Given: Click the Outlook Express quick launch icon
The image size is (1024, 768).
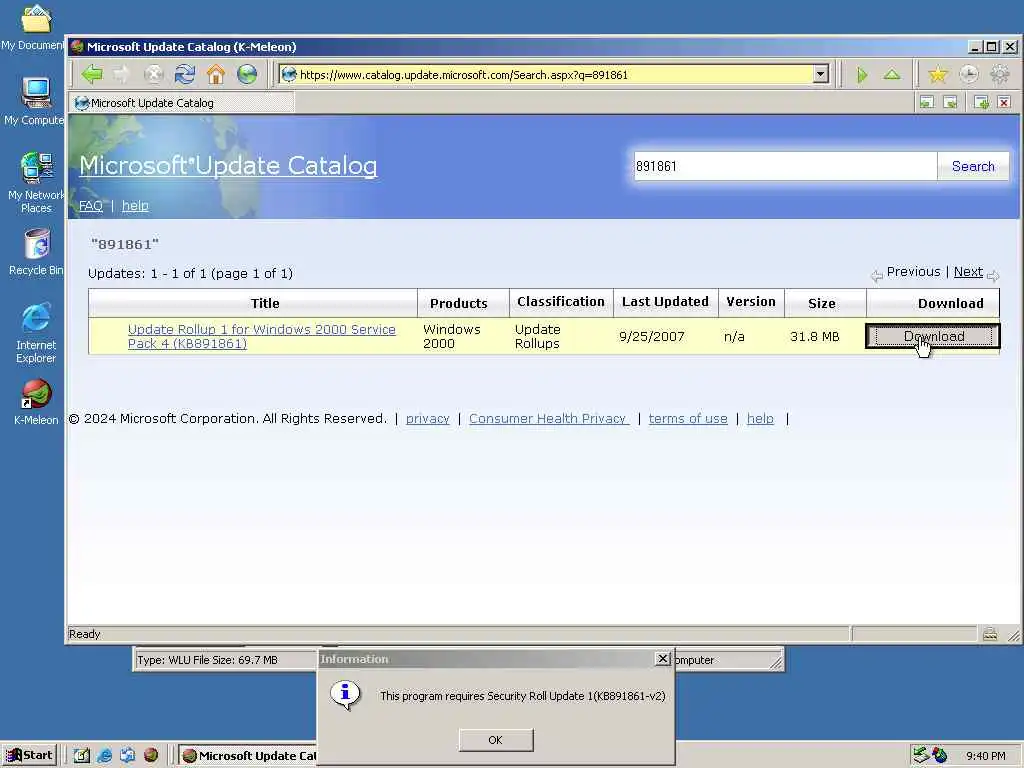Looking at the screenshot, I should [127, 756].
